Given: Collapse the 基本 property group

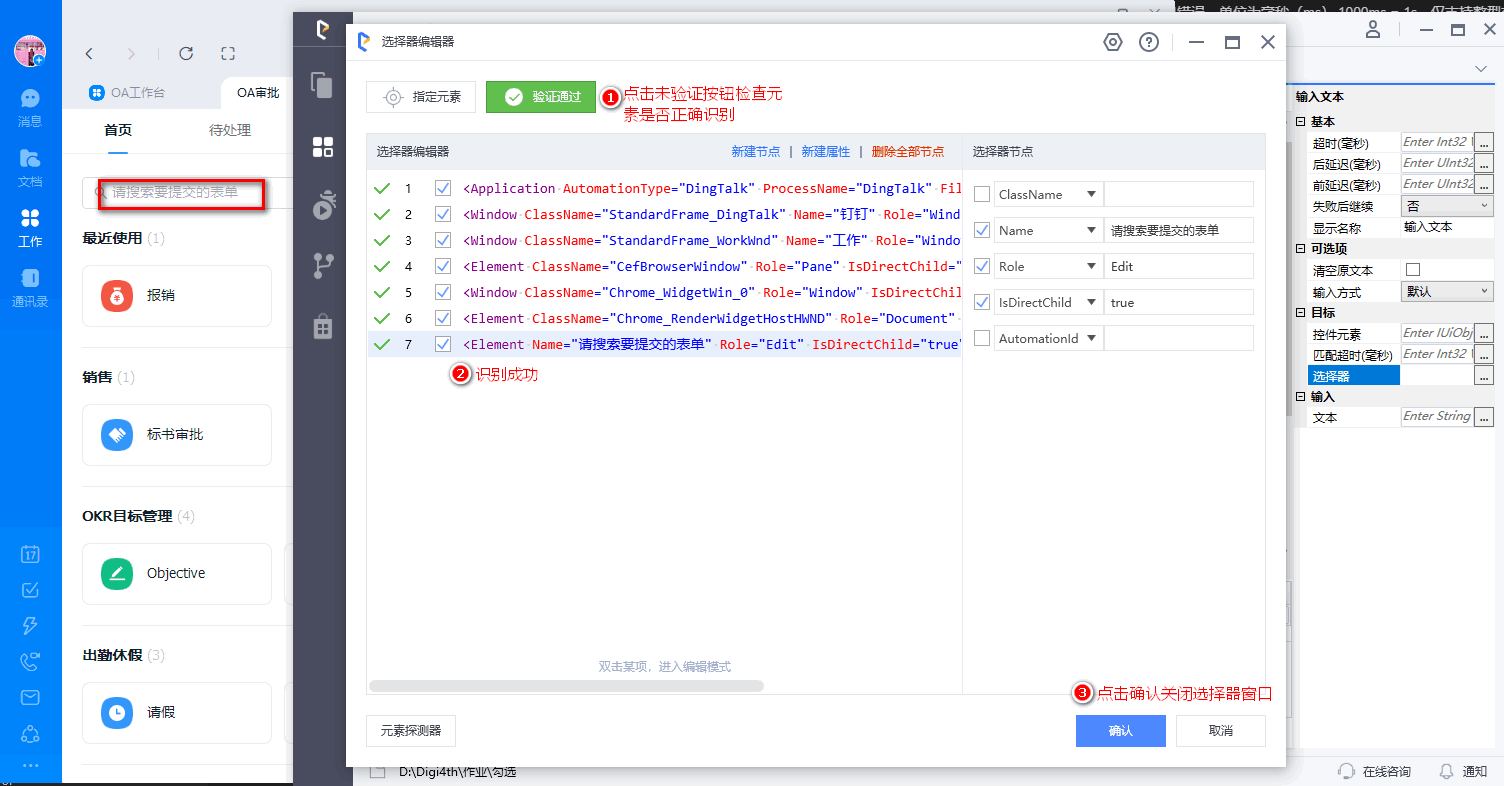Looking at the screenshot, I should coord(1301,122).
